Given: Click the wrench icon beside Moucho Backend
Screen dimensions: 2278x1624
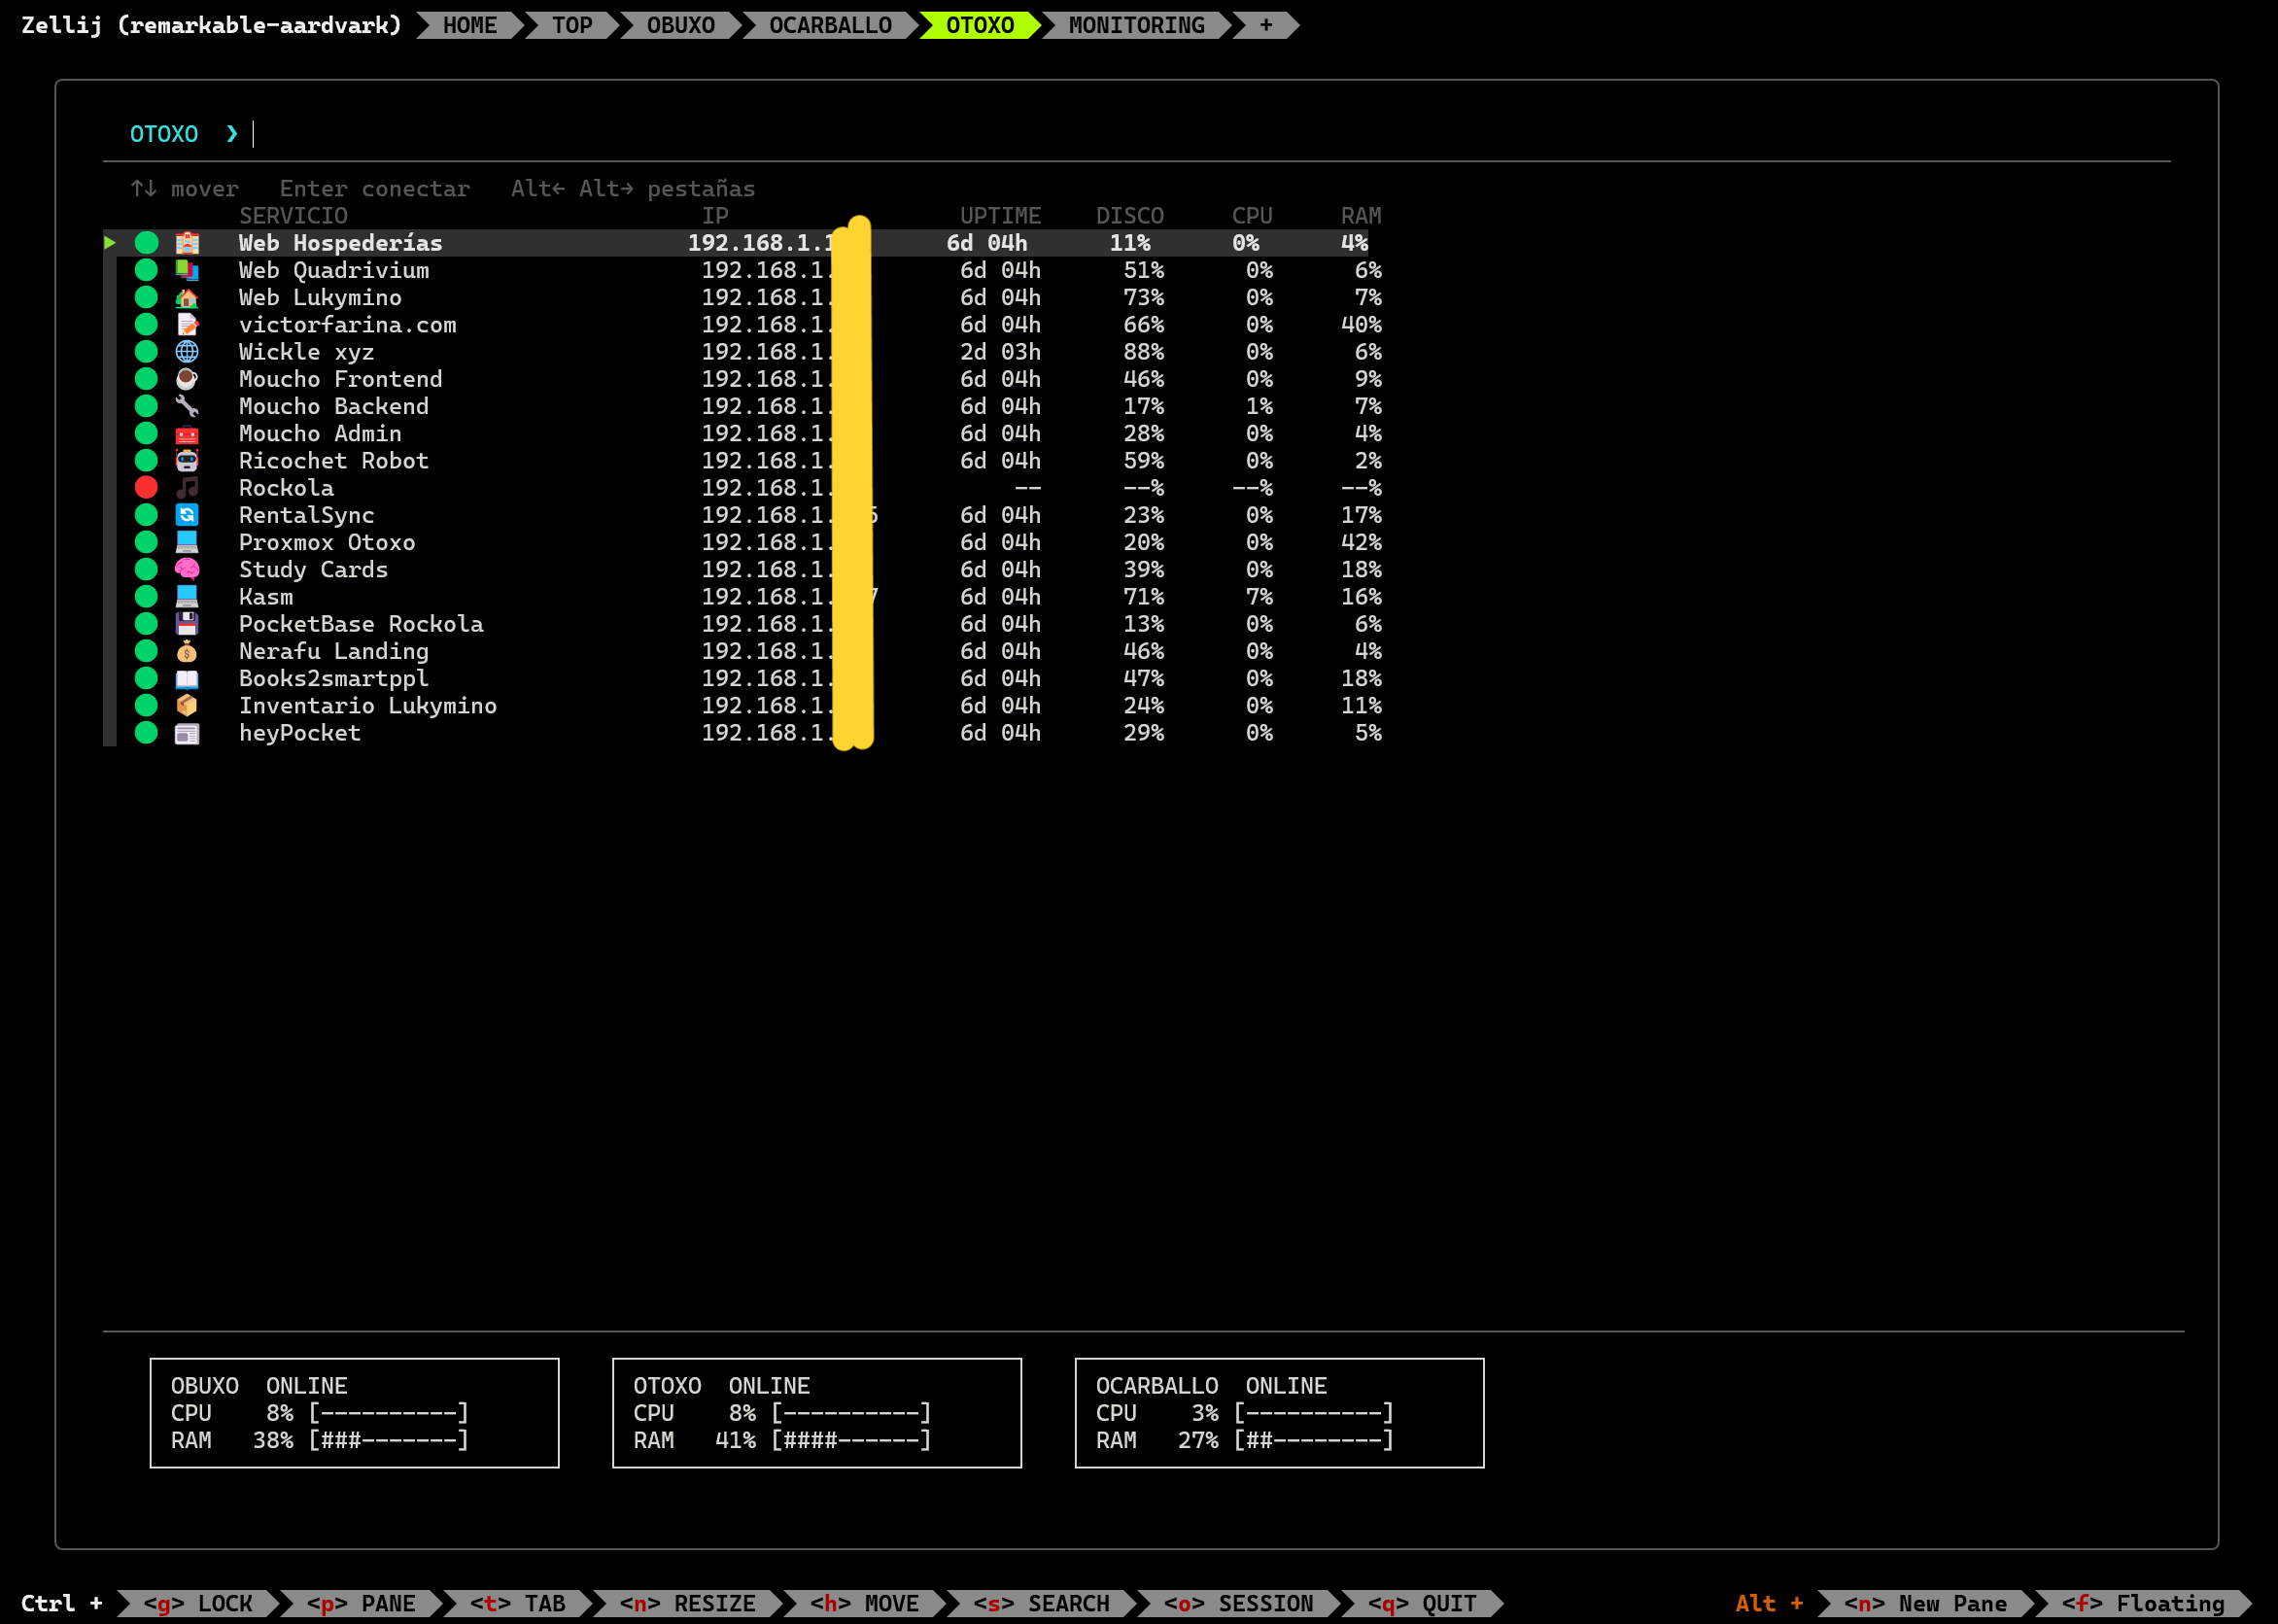Looking at the screenshot, I should click(187, 406).
